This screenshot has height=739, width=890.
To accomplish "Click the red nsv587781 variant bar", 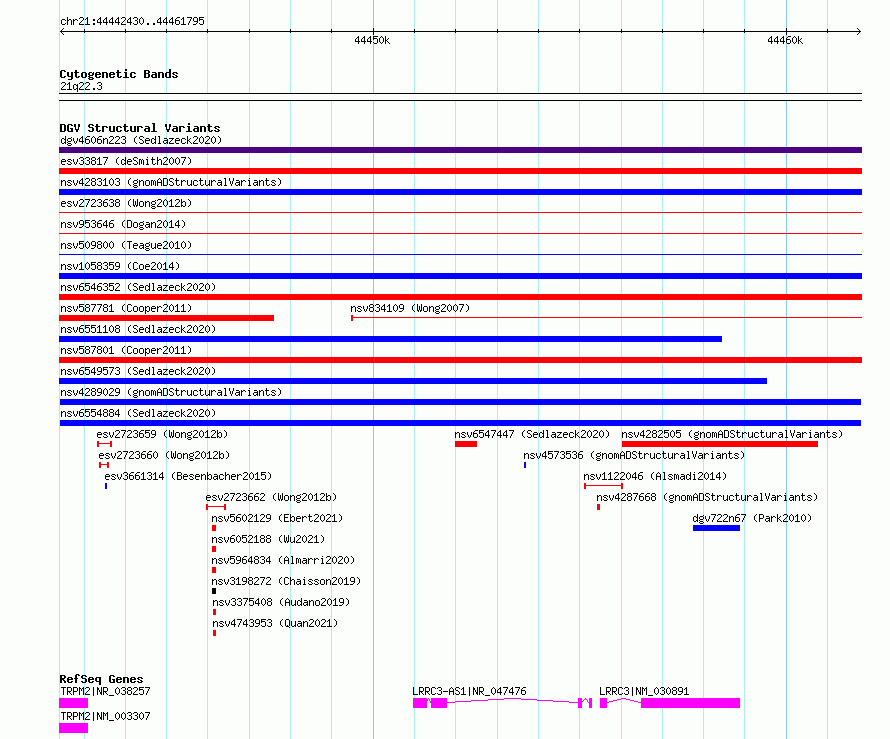I will point(166,318).
